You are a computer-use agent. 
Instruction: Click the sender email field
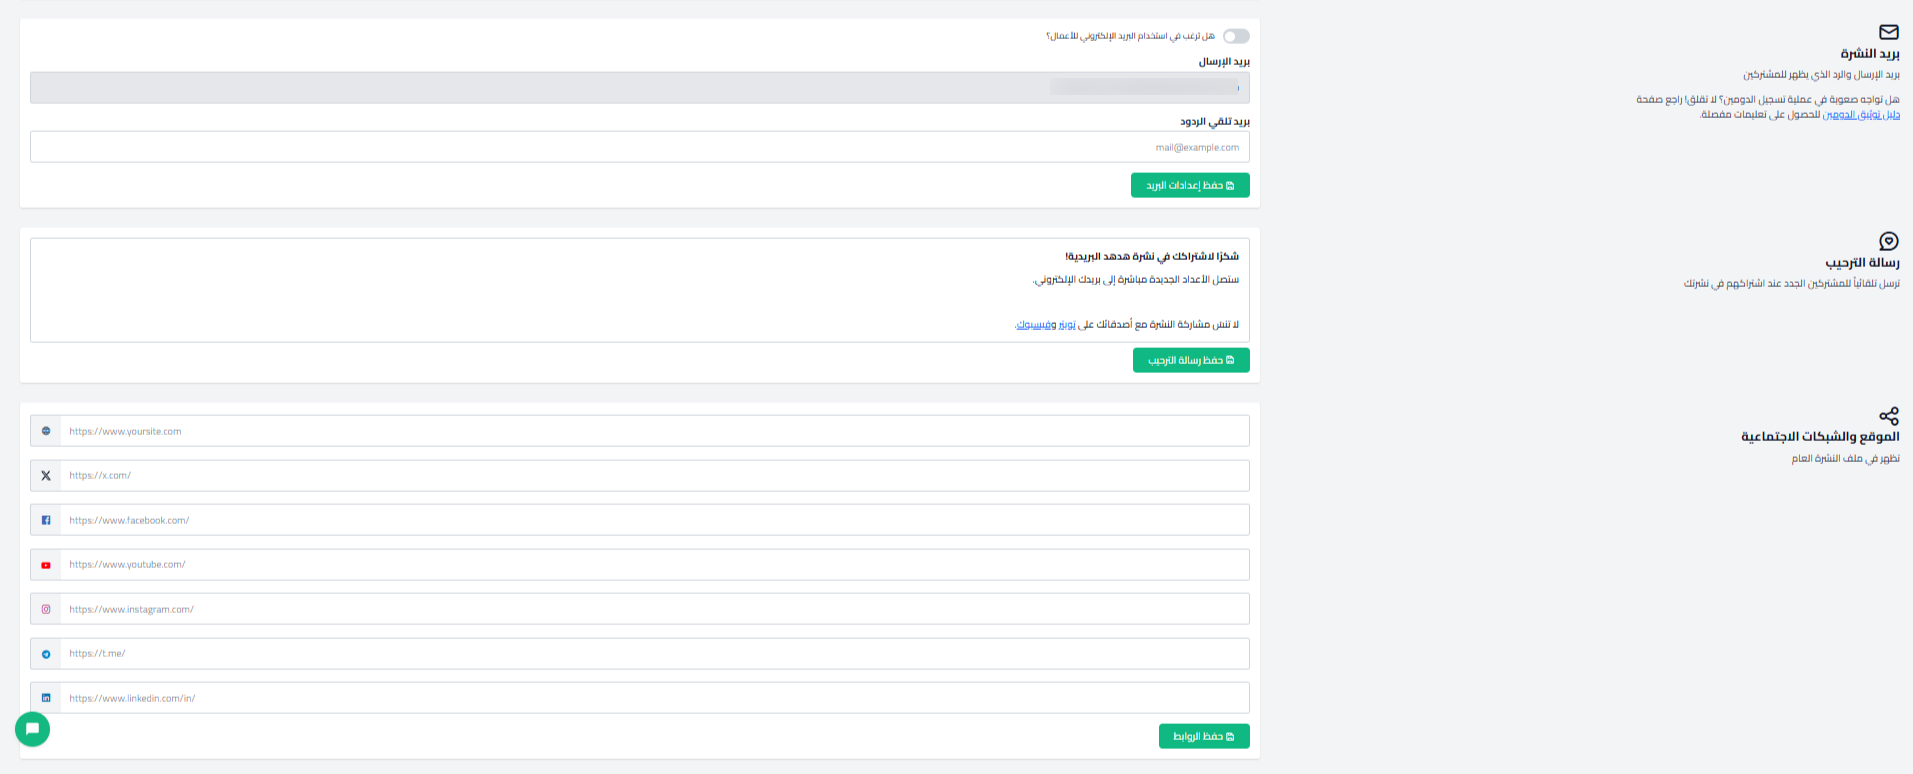pos(640,87)
